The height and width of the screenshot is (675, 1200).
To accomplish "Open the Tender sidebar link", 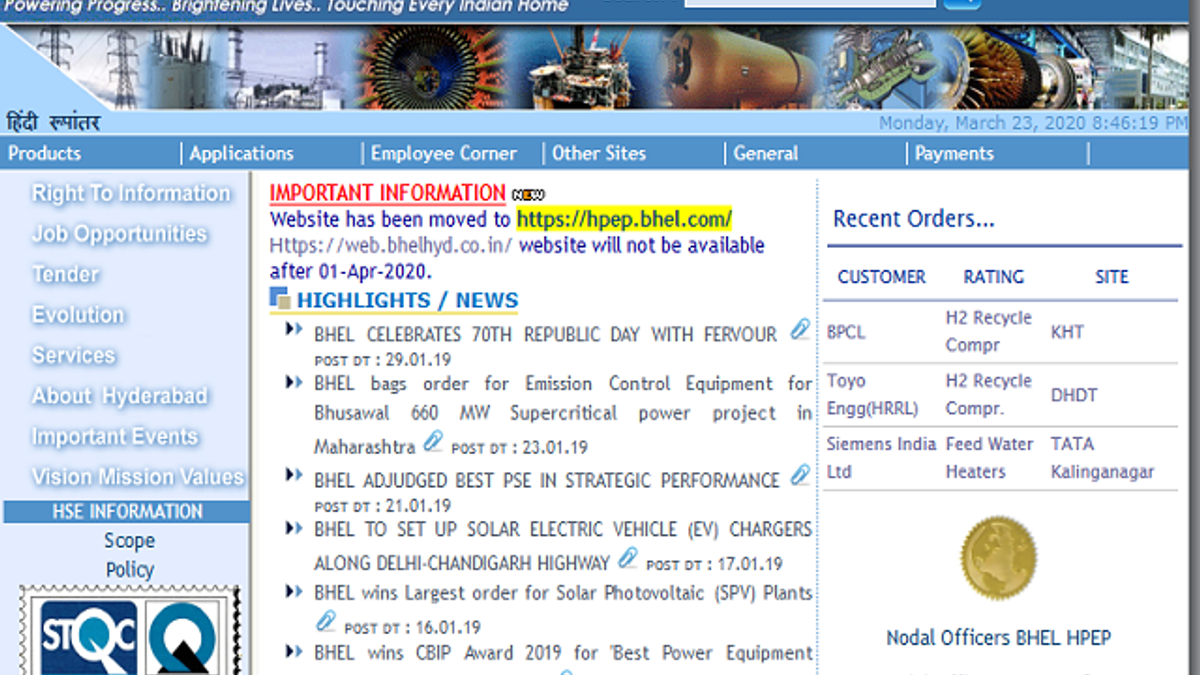I will point(66,274).
